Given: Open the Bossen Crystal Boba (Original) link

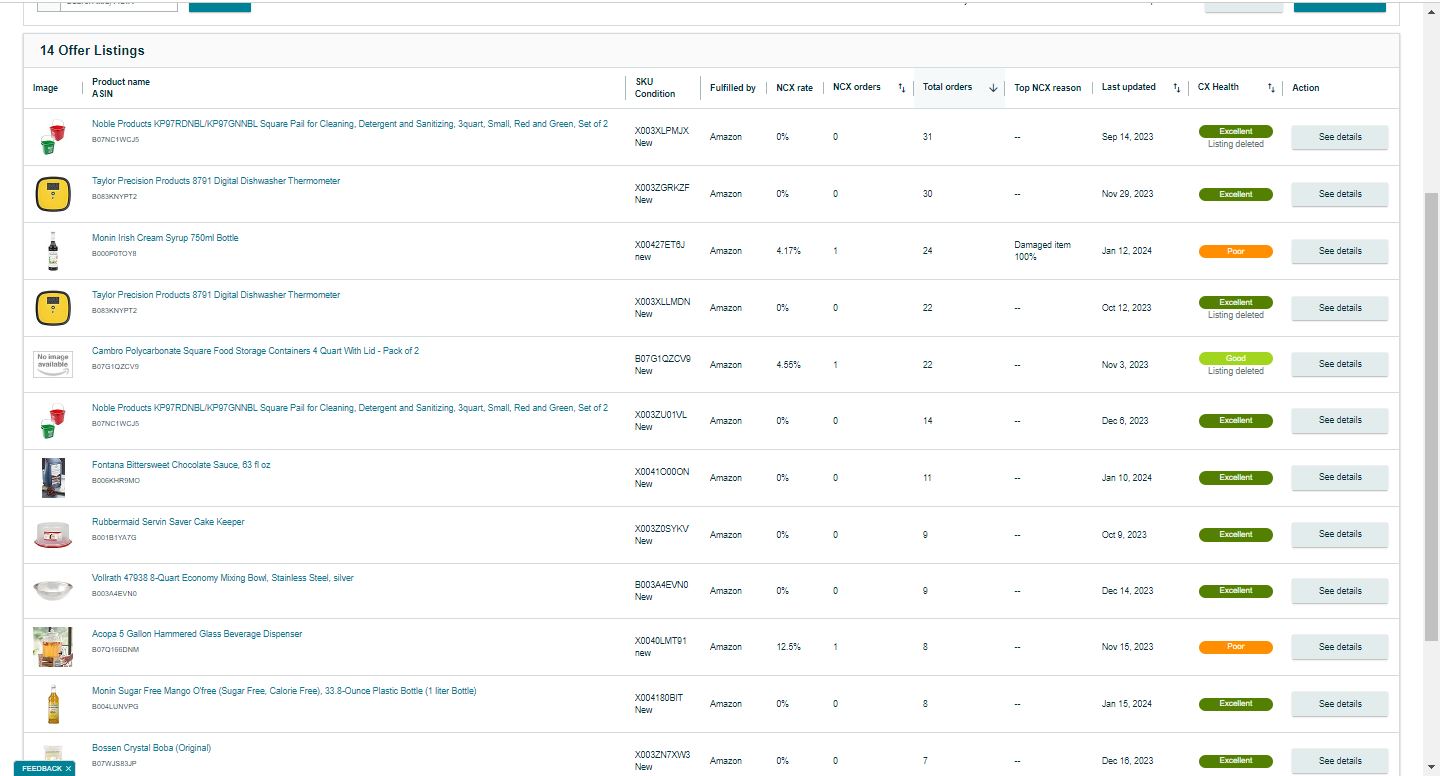Looking at the screenshot, I should [151, 748].
